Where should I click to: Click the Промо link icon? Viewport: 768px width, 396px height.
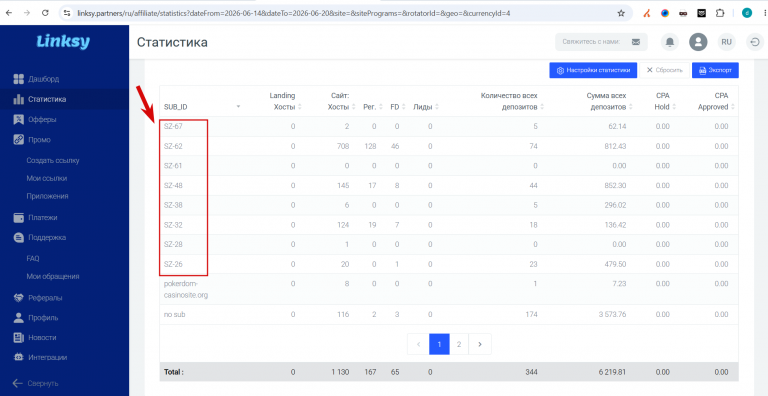(x=19, y=140)
